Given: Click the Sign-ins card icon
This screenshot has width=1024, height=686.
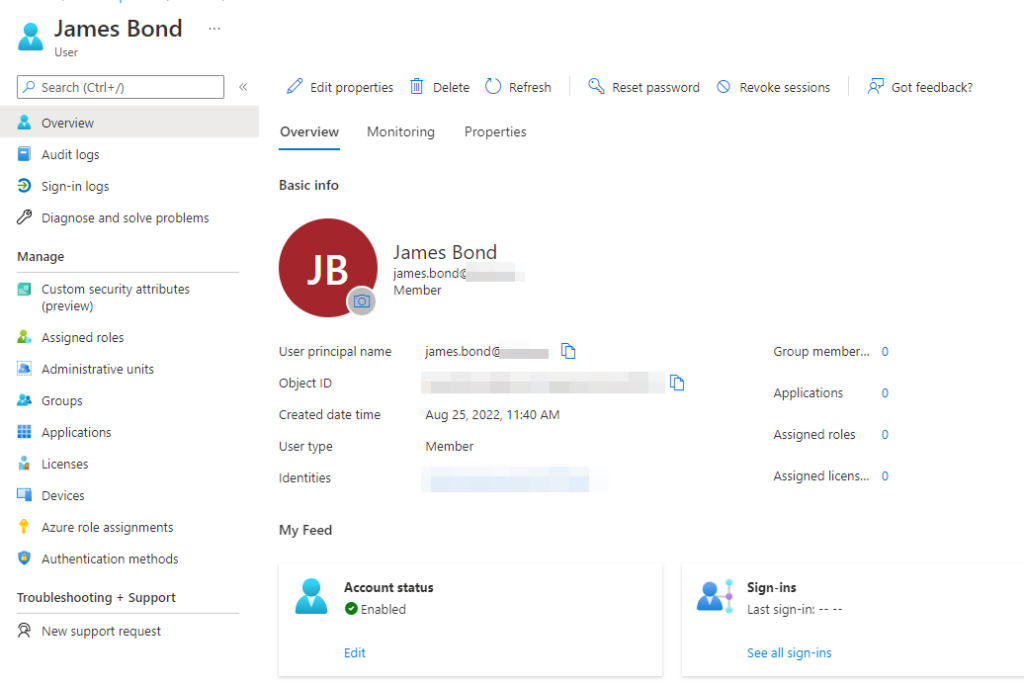Looking at the screenshot, I should click(714, 596).
